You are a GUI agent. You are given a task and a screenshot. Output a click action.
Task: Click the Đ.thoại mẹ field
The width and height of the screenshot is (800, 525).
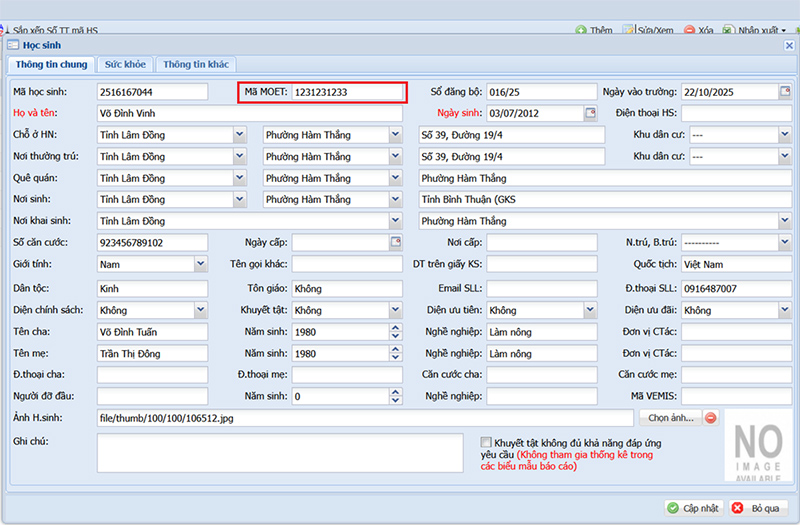tap(347, 374)
